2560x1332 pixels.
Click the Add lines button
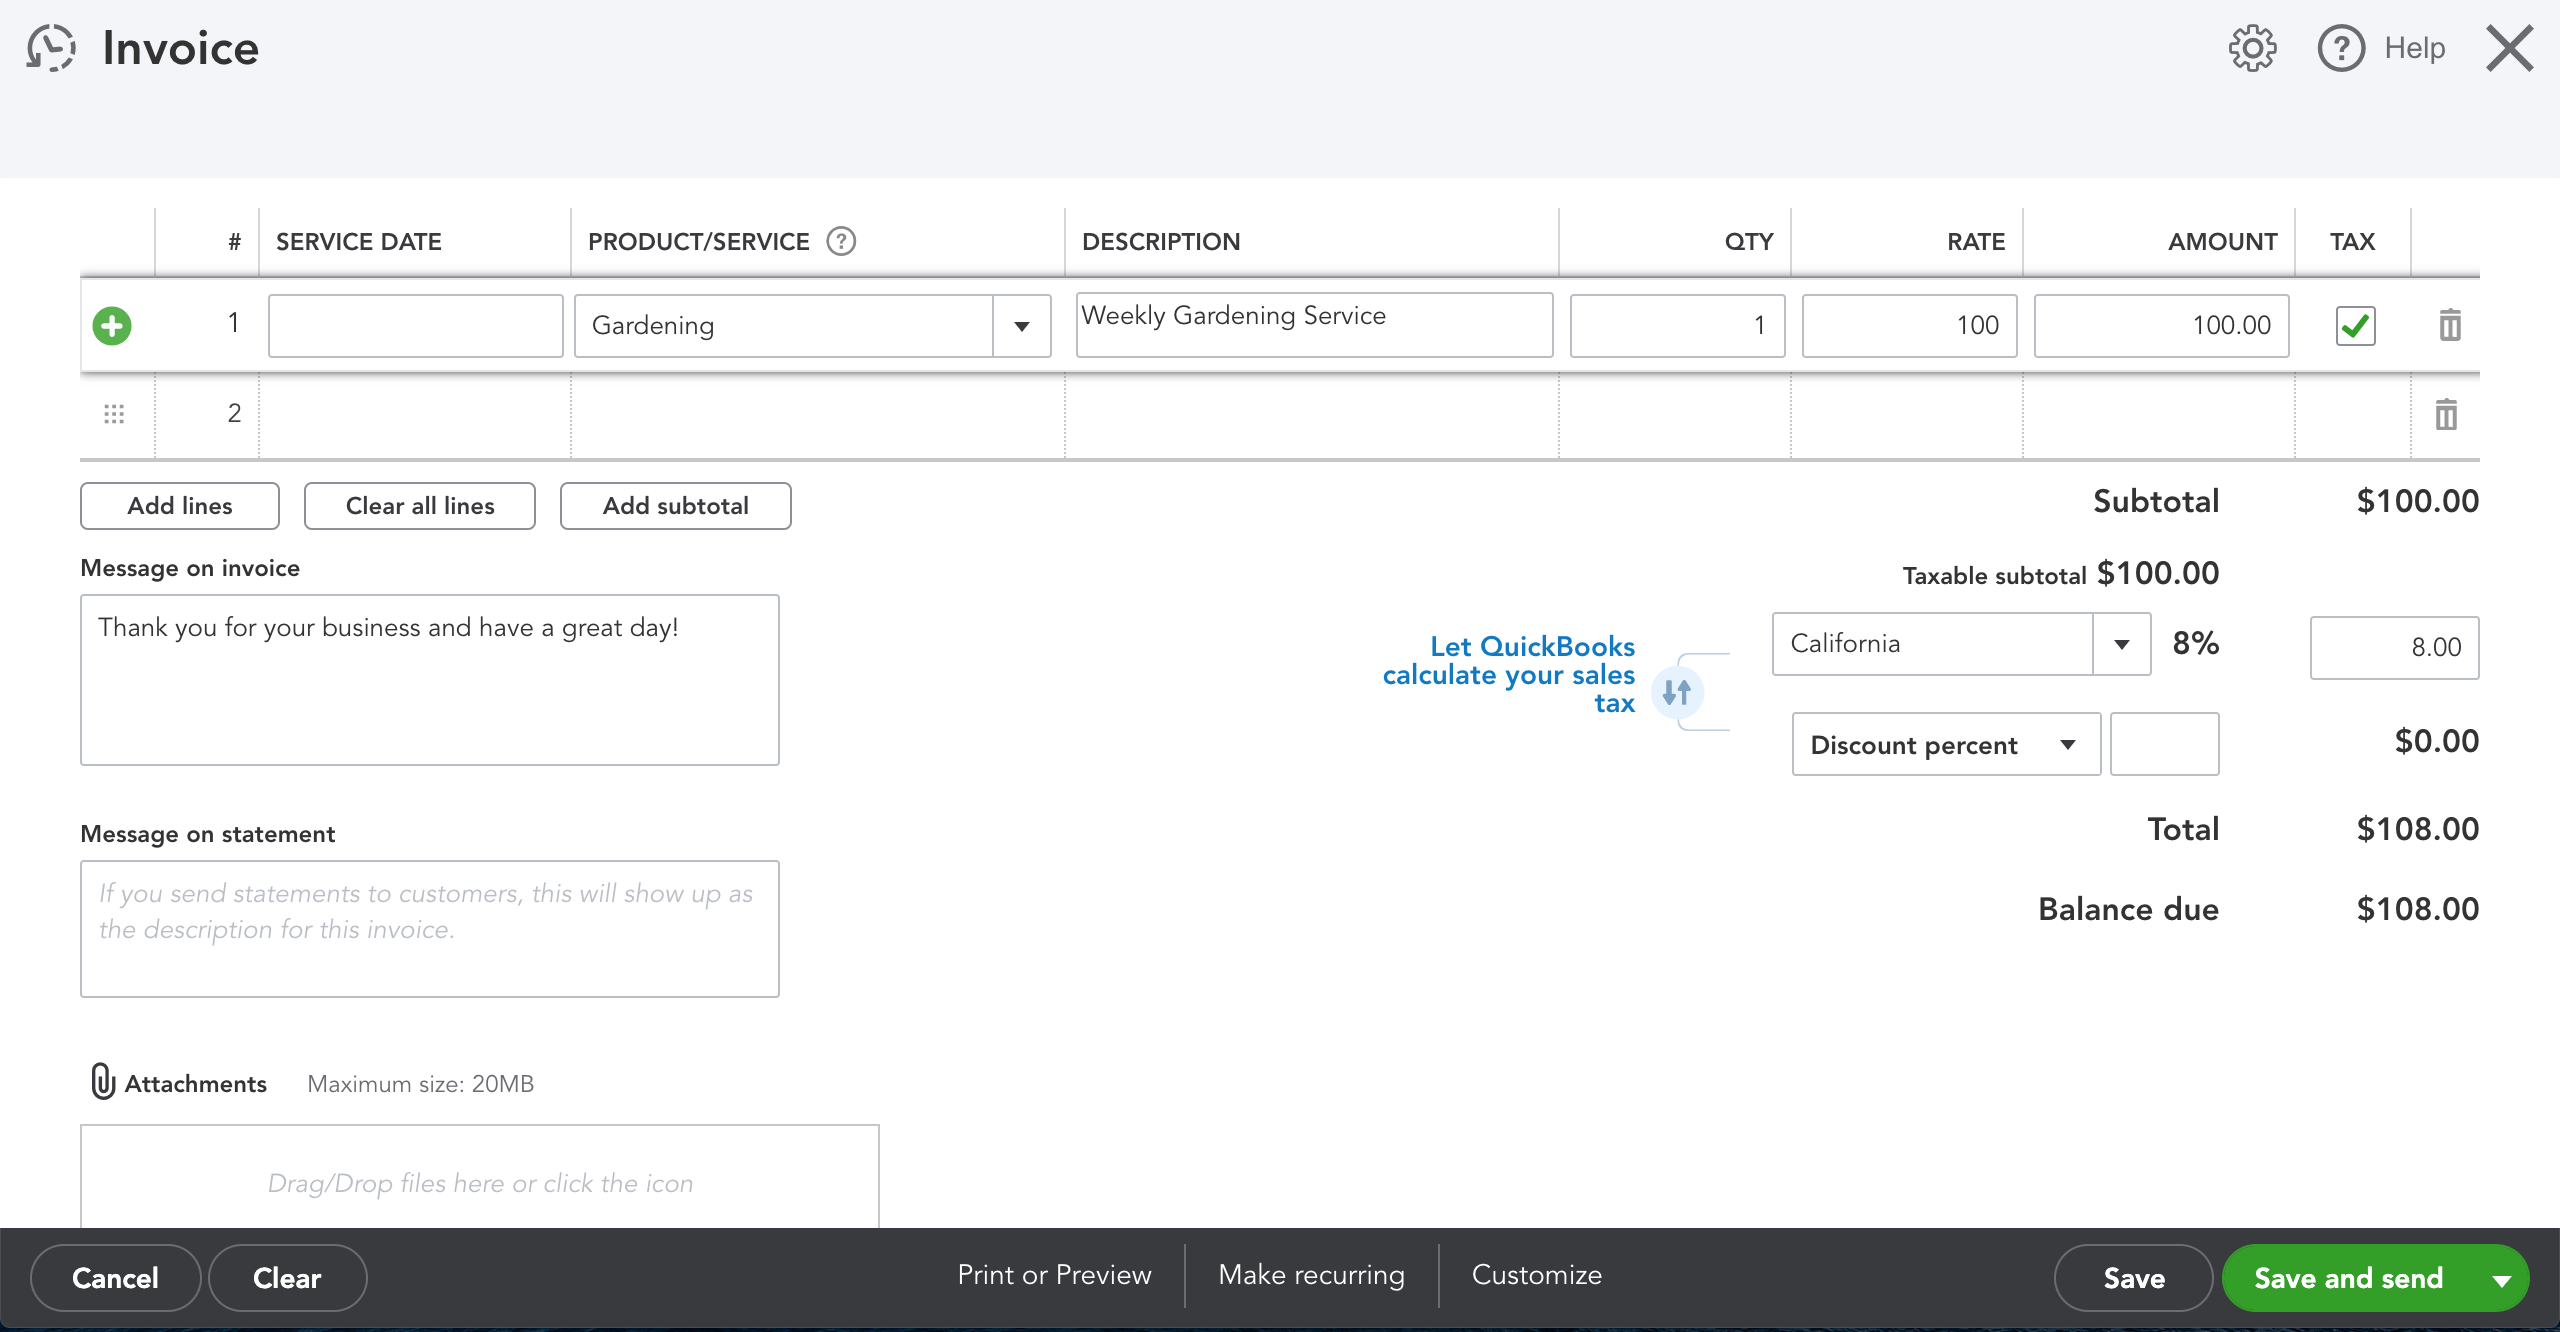click(180, 506)
